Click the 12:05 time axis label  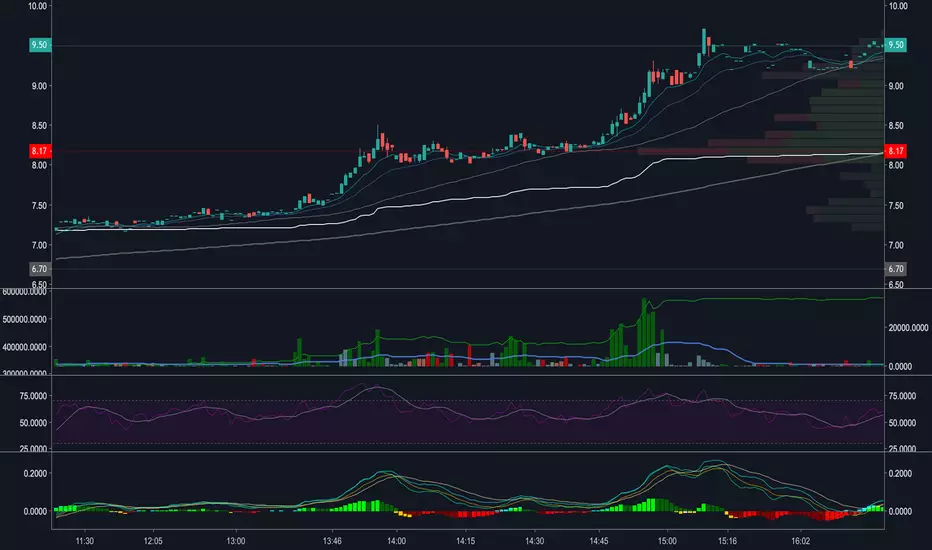(153, 541)
